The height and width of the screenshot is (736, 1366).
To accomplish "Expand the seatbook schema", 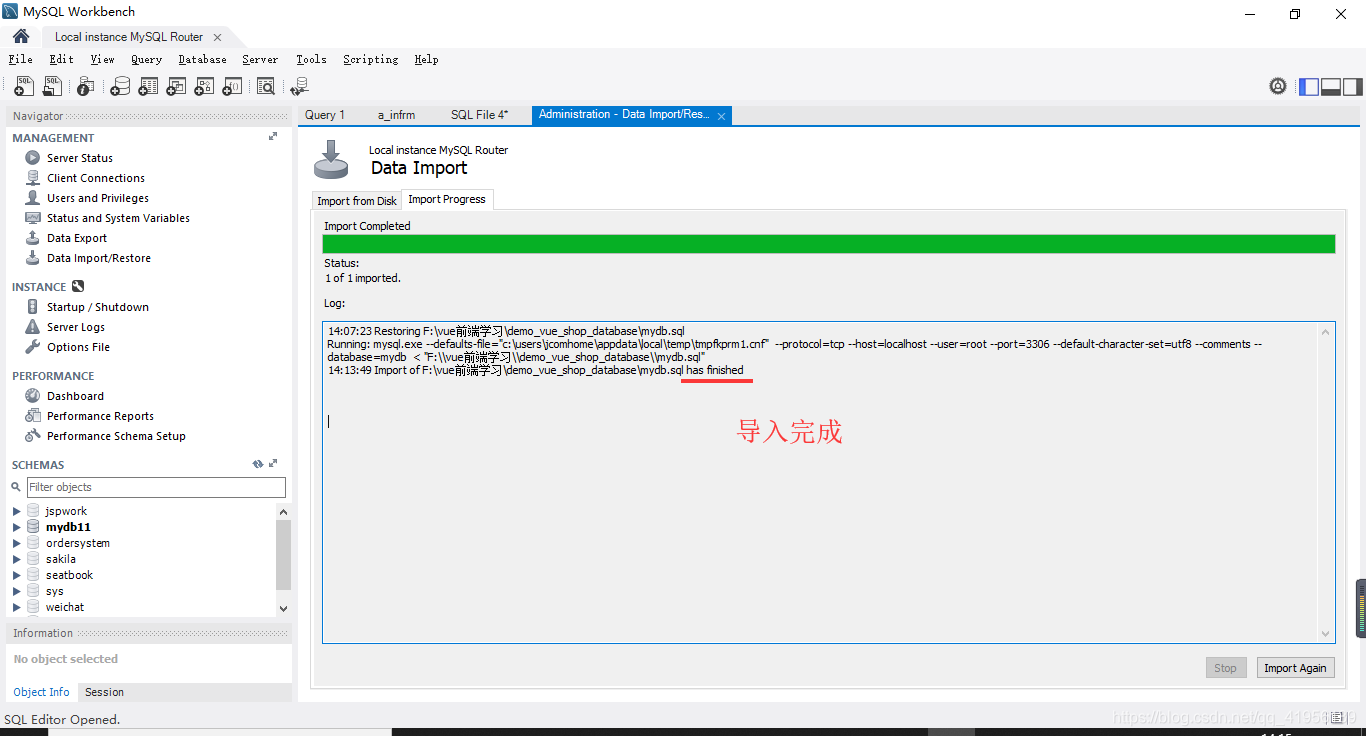I will coord(17,575).
